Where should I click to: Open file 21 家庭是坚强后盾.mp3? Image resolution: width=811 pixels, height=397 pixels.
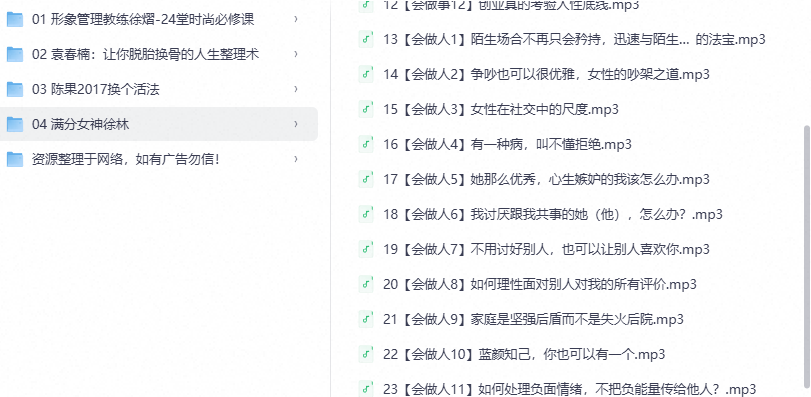point(533,319)
